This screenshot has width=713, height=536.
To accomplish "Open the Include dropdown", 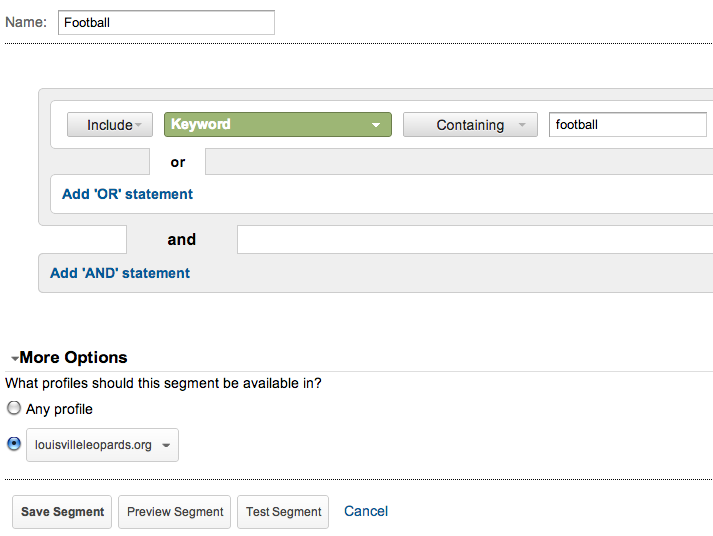I will pyautogui.click(x=110, y=125).
